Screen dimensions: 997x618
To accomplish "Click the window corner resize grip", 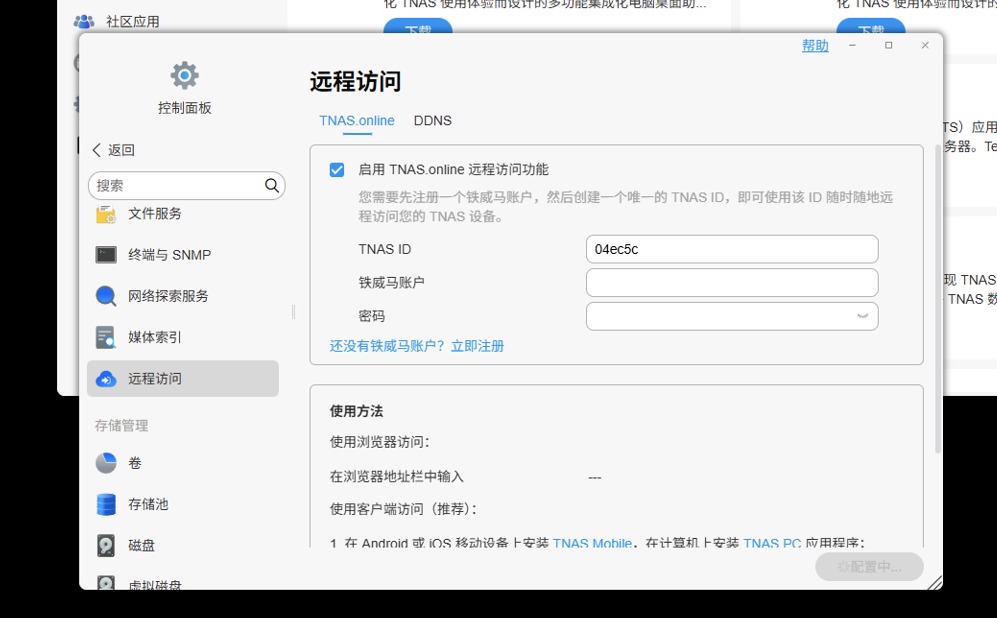I will pyautogui.click(x=934, y=582).
